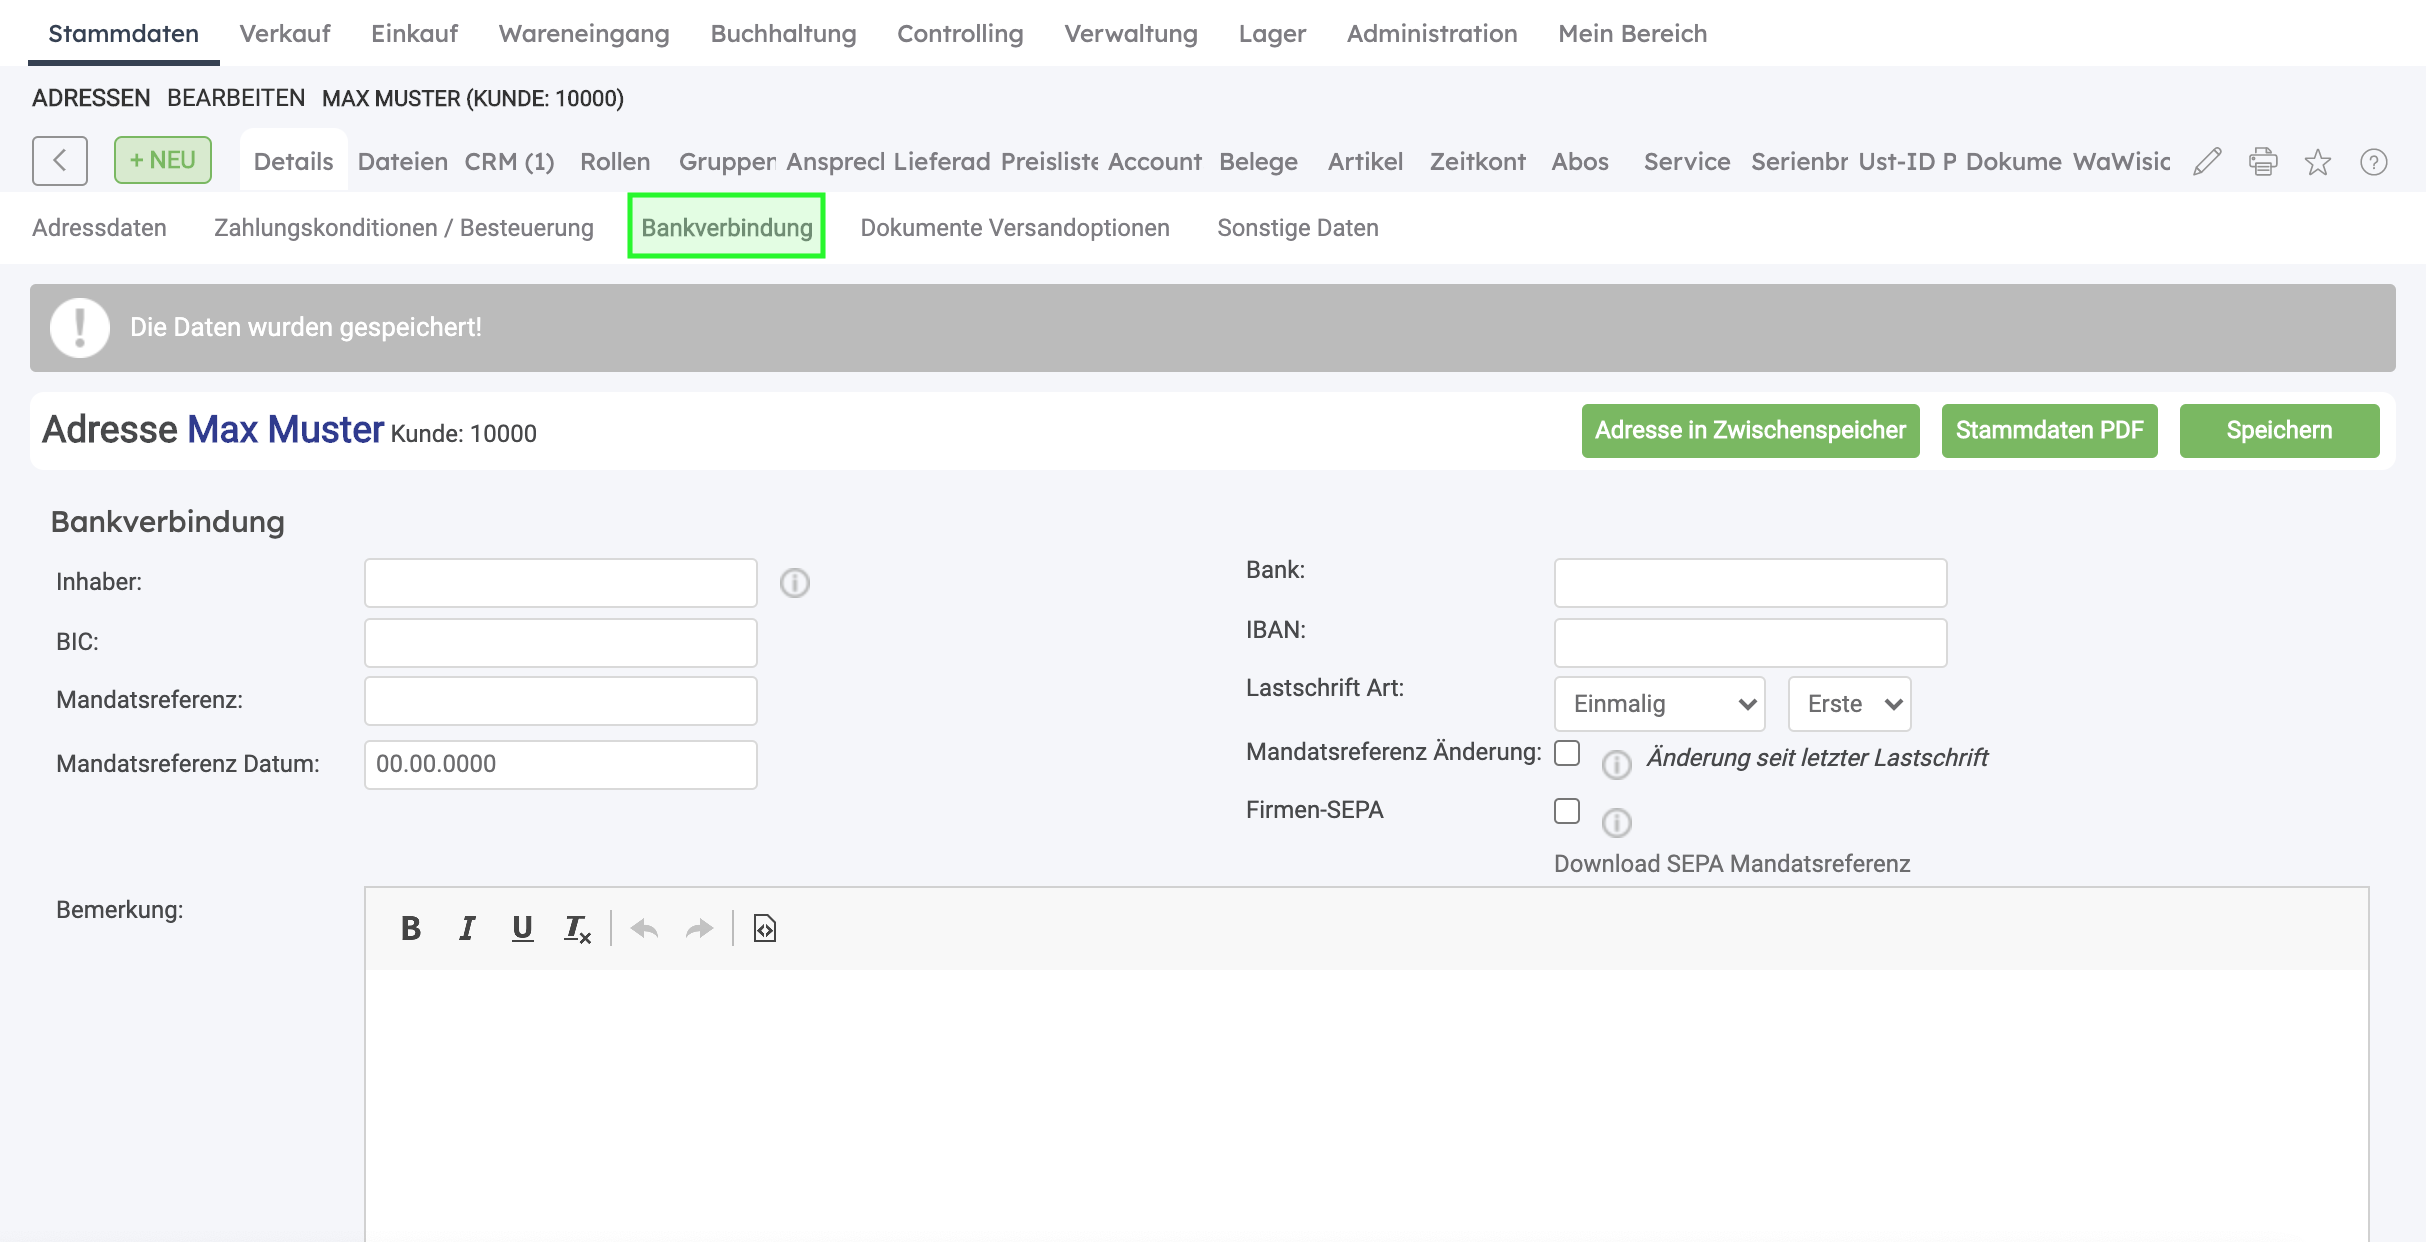The height and width of the screenshot is (1242, 2426).
Task: Click the pencil edit icon
Action: click(2207, 162)
